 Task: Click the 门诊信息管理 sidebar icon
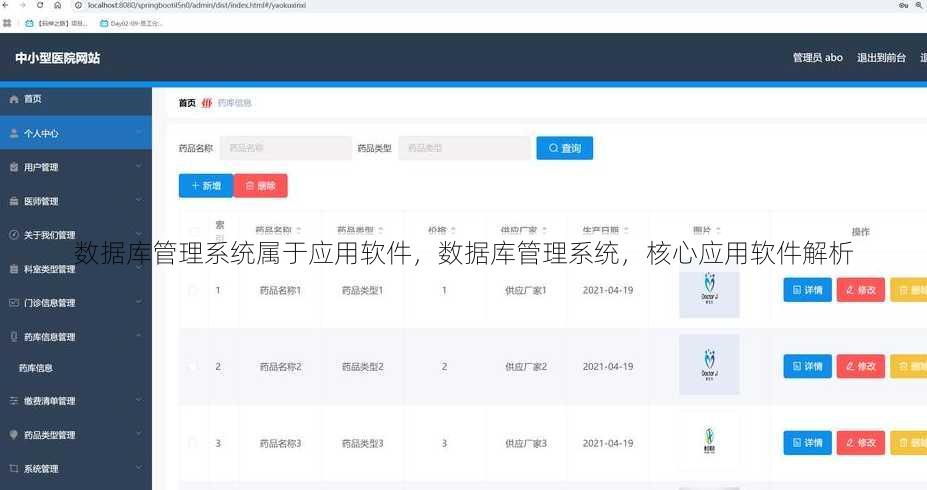tap(14, 303)
